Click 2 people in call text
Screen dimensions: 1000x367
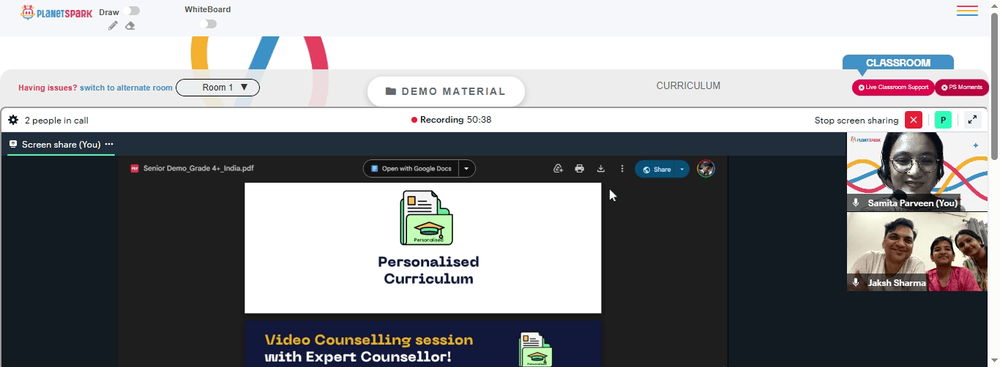57,120
